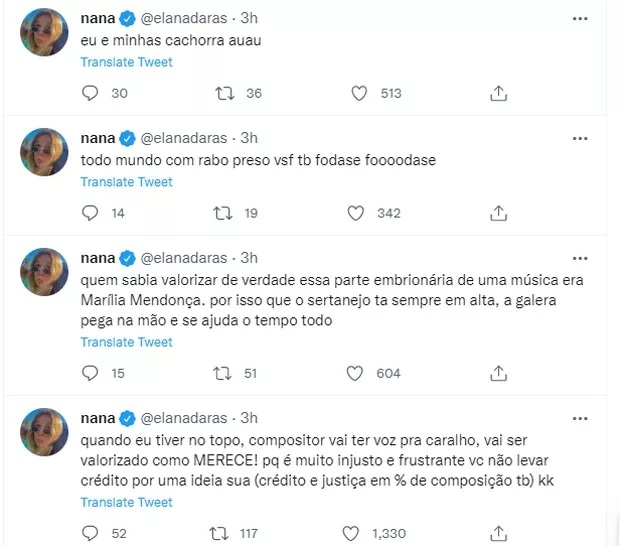The image size is (620, 546).
Task: Share the 'todo mundo com rabo preso' tweet
Action: tap(498, 213)
